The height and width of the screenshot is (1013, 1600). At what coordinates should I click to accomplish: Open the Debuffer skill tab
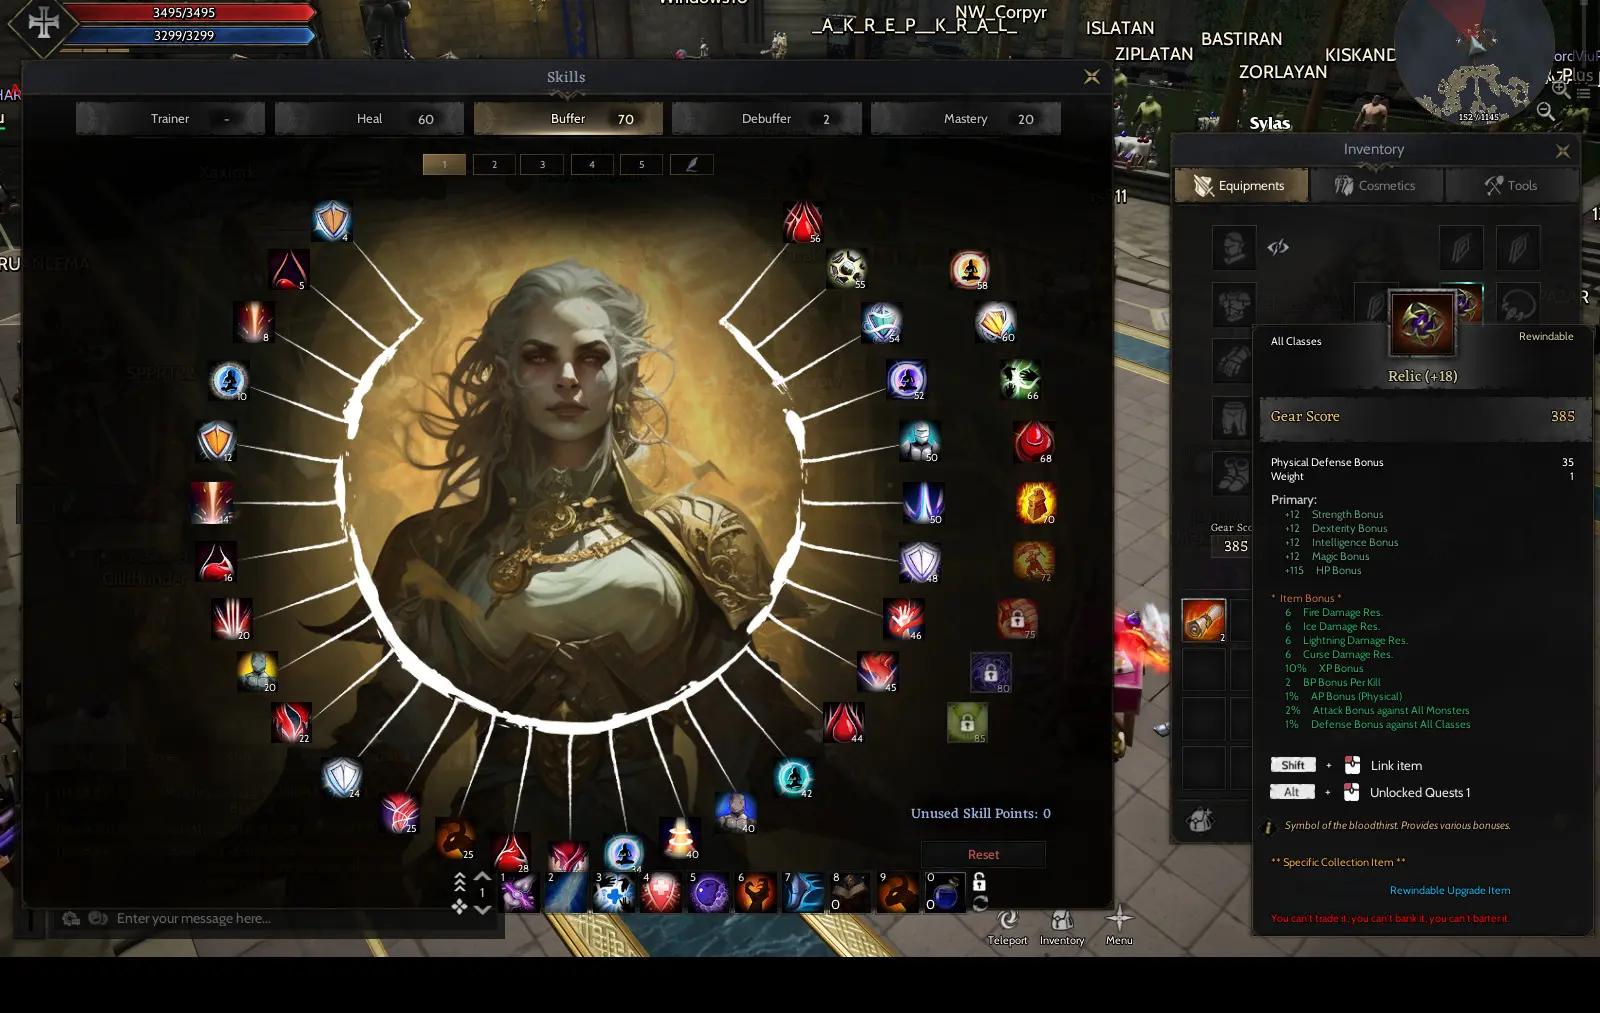[x=767, y=118]
